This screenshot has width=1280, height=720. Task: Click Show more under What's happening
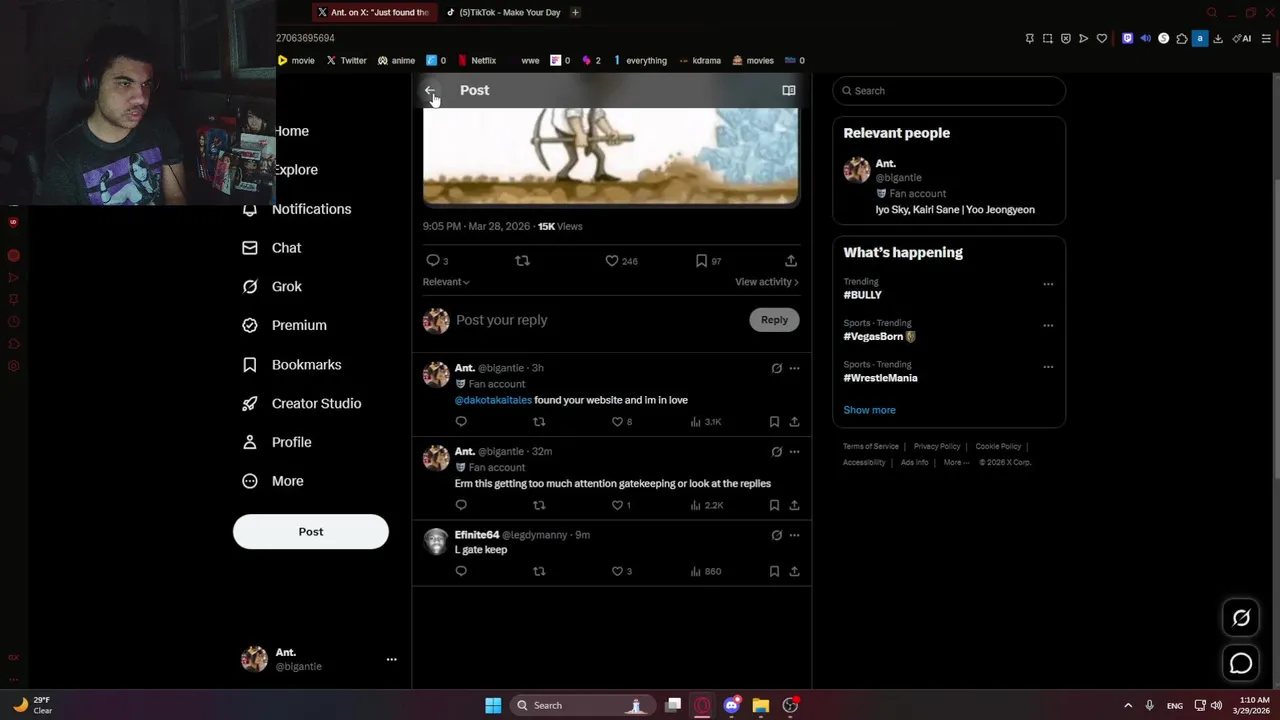pos(869,410)
